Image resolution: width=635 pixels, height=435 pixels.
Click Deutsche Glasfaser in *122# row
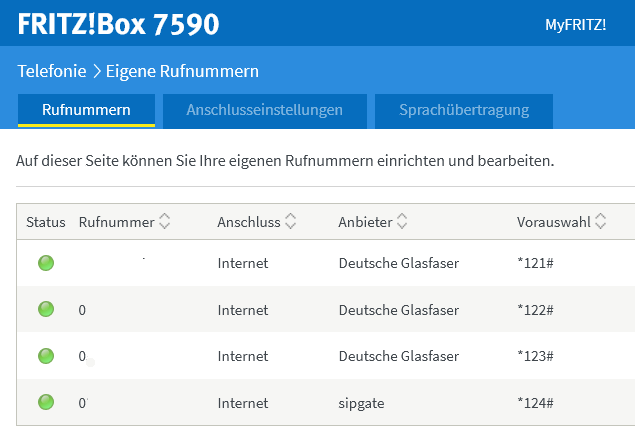click(x=399, y=310)
